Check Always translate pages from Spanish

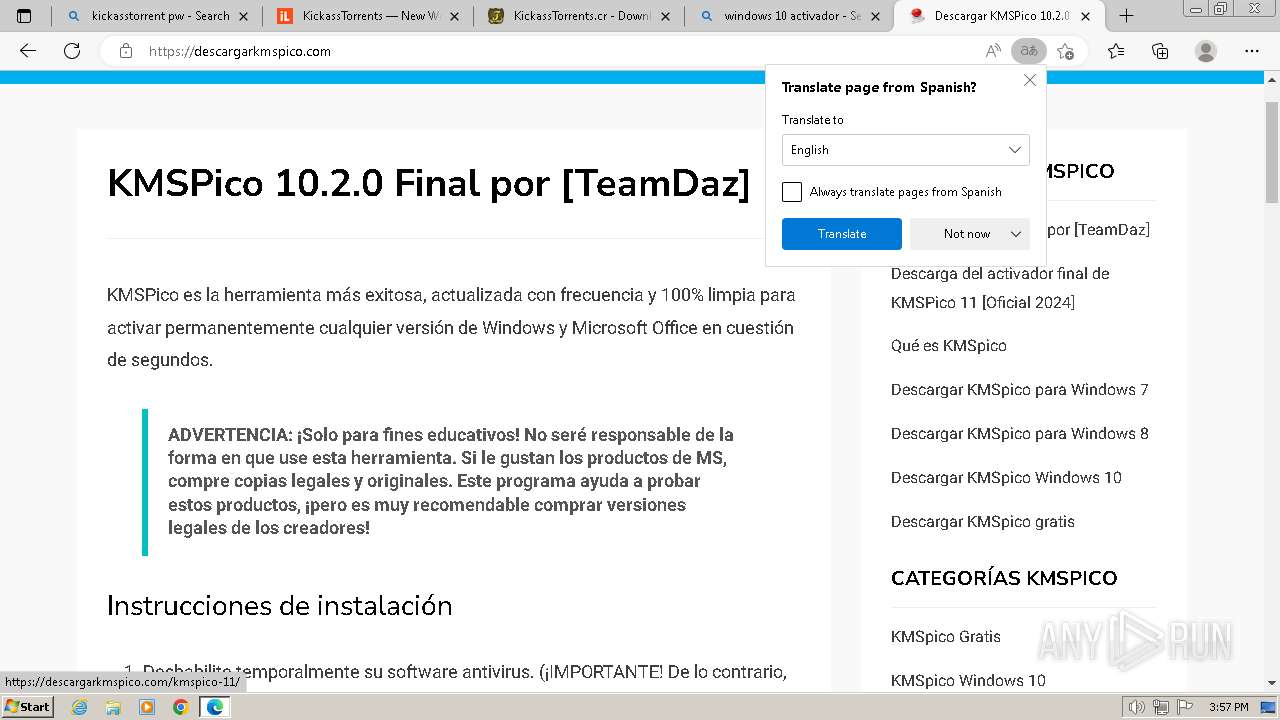click(x=792, y=192)
